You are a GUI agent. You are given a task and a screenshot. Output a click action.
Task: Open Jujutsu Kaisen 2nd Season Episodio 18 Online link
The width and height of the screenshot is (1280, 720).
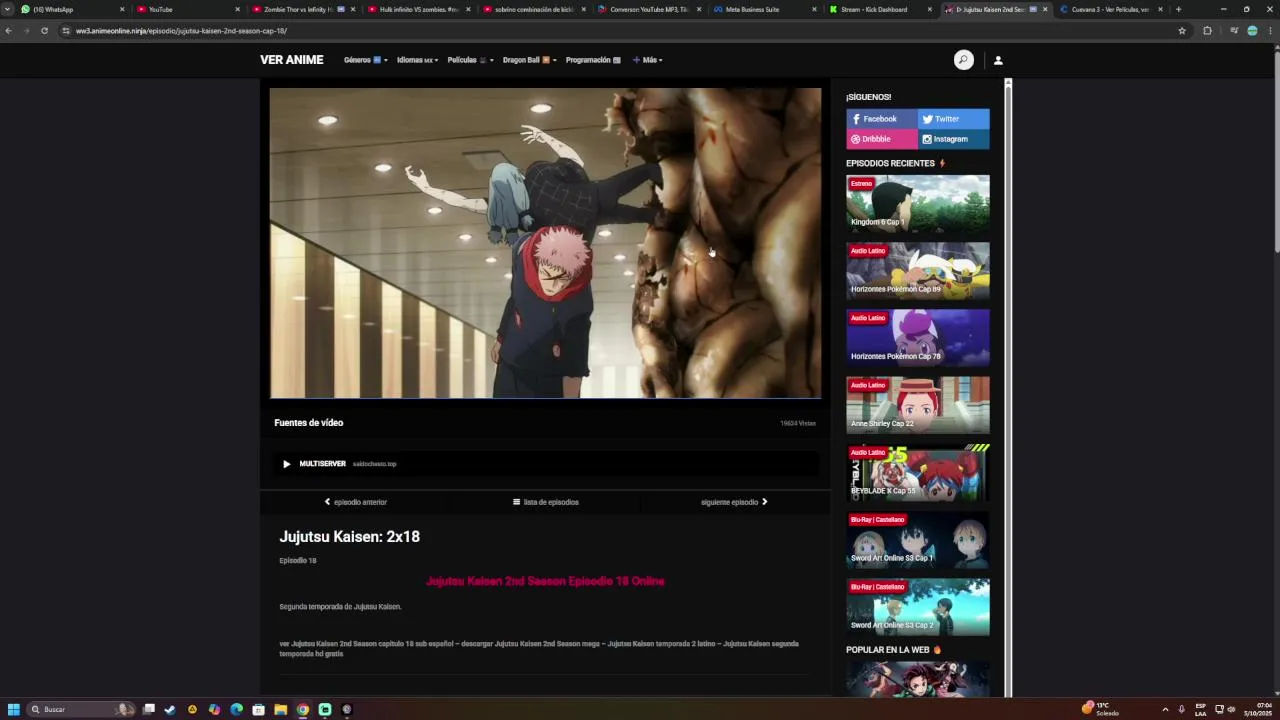point(545,581)
